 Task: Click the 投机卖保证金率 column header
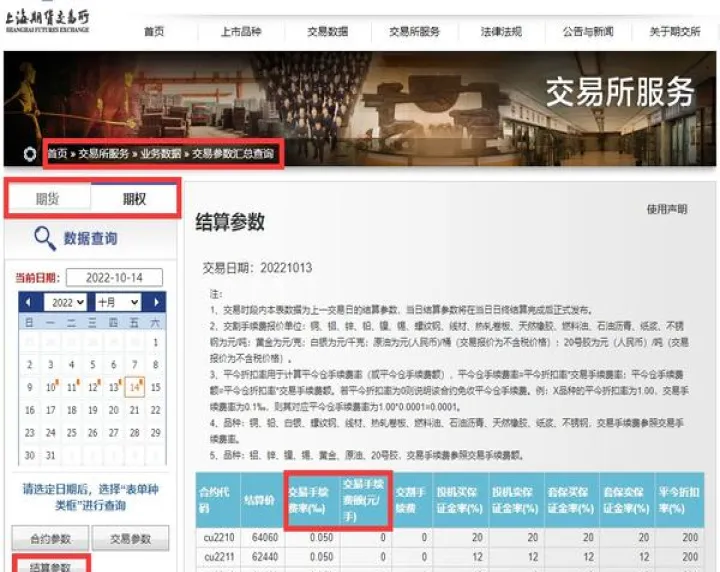point(515,500)
